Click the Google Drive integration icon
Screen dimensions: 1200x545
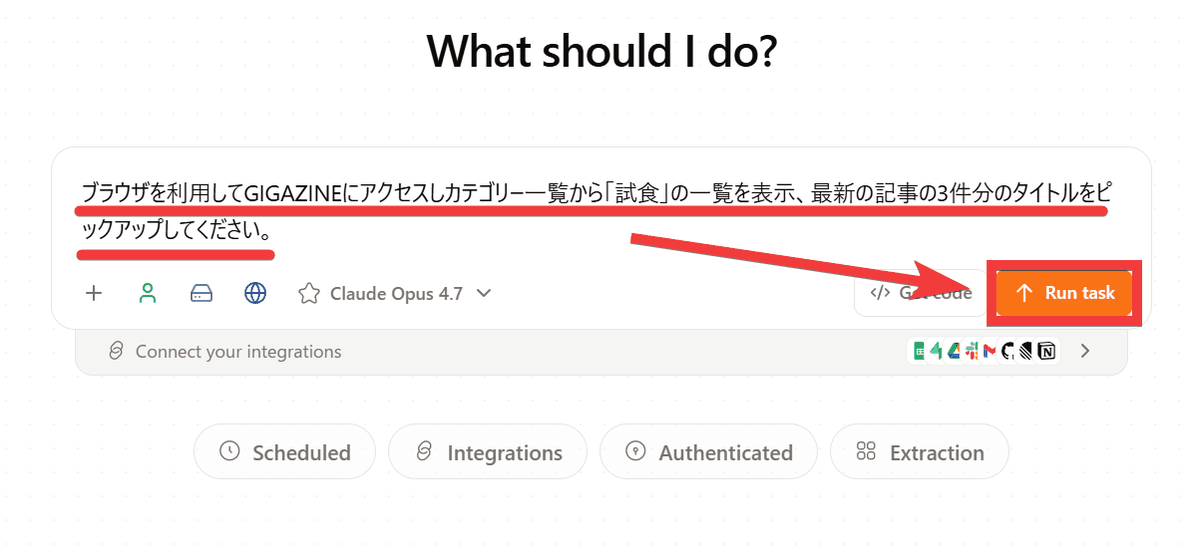954,351
